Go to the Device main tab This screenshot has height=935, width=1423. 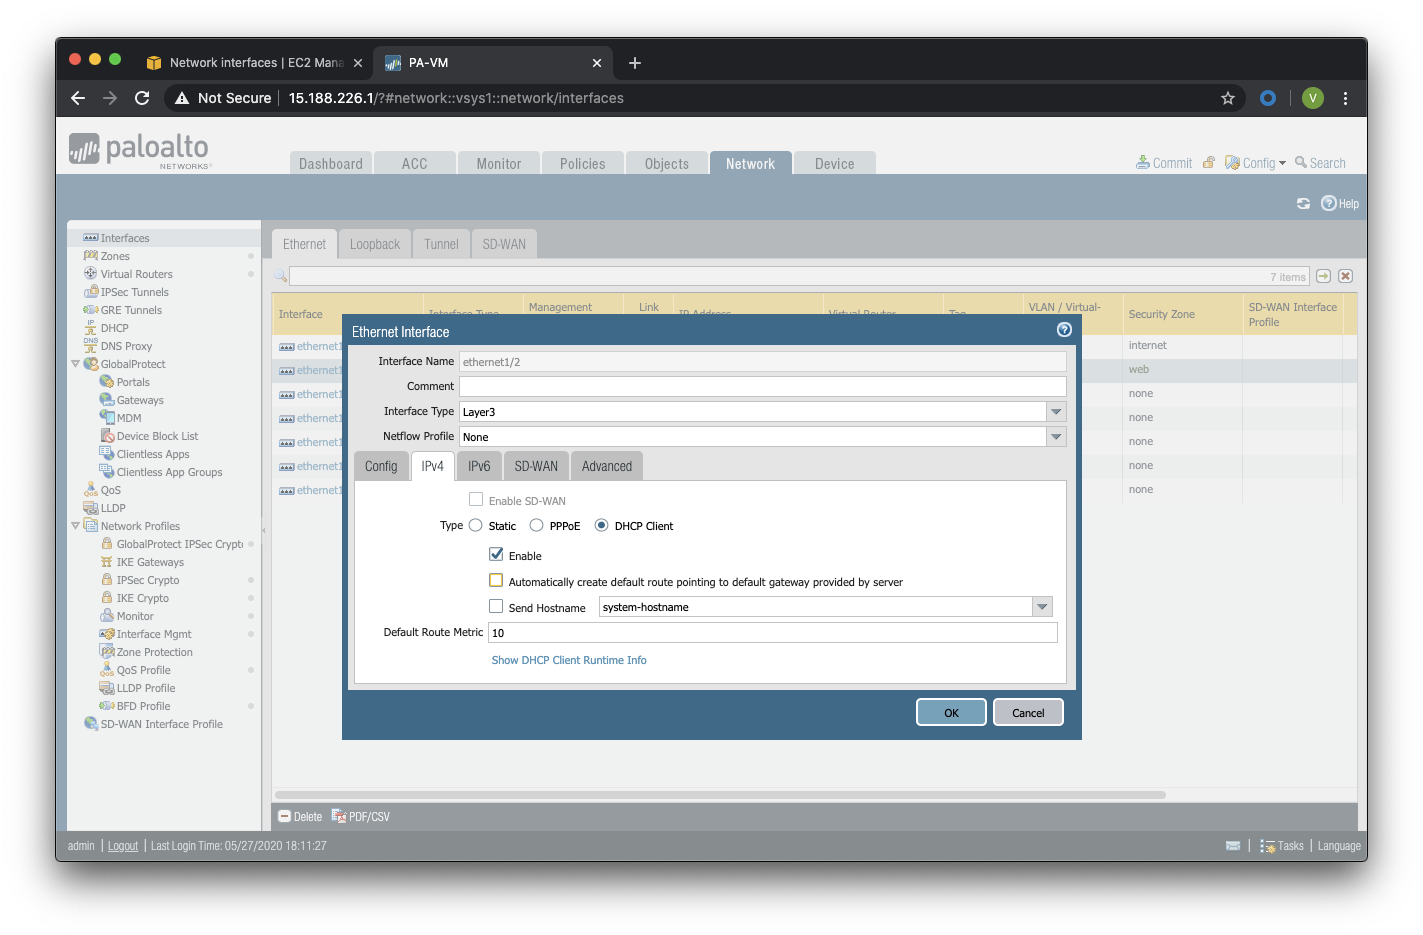pyautogui.click(x=834, y=163)
